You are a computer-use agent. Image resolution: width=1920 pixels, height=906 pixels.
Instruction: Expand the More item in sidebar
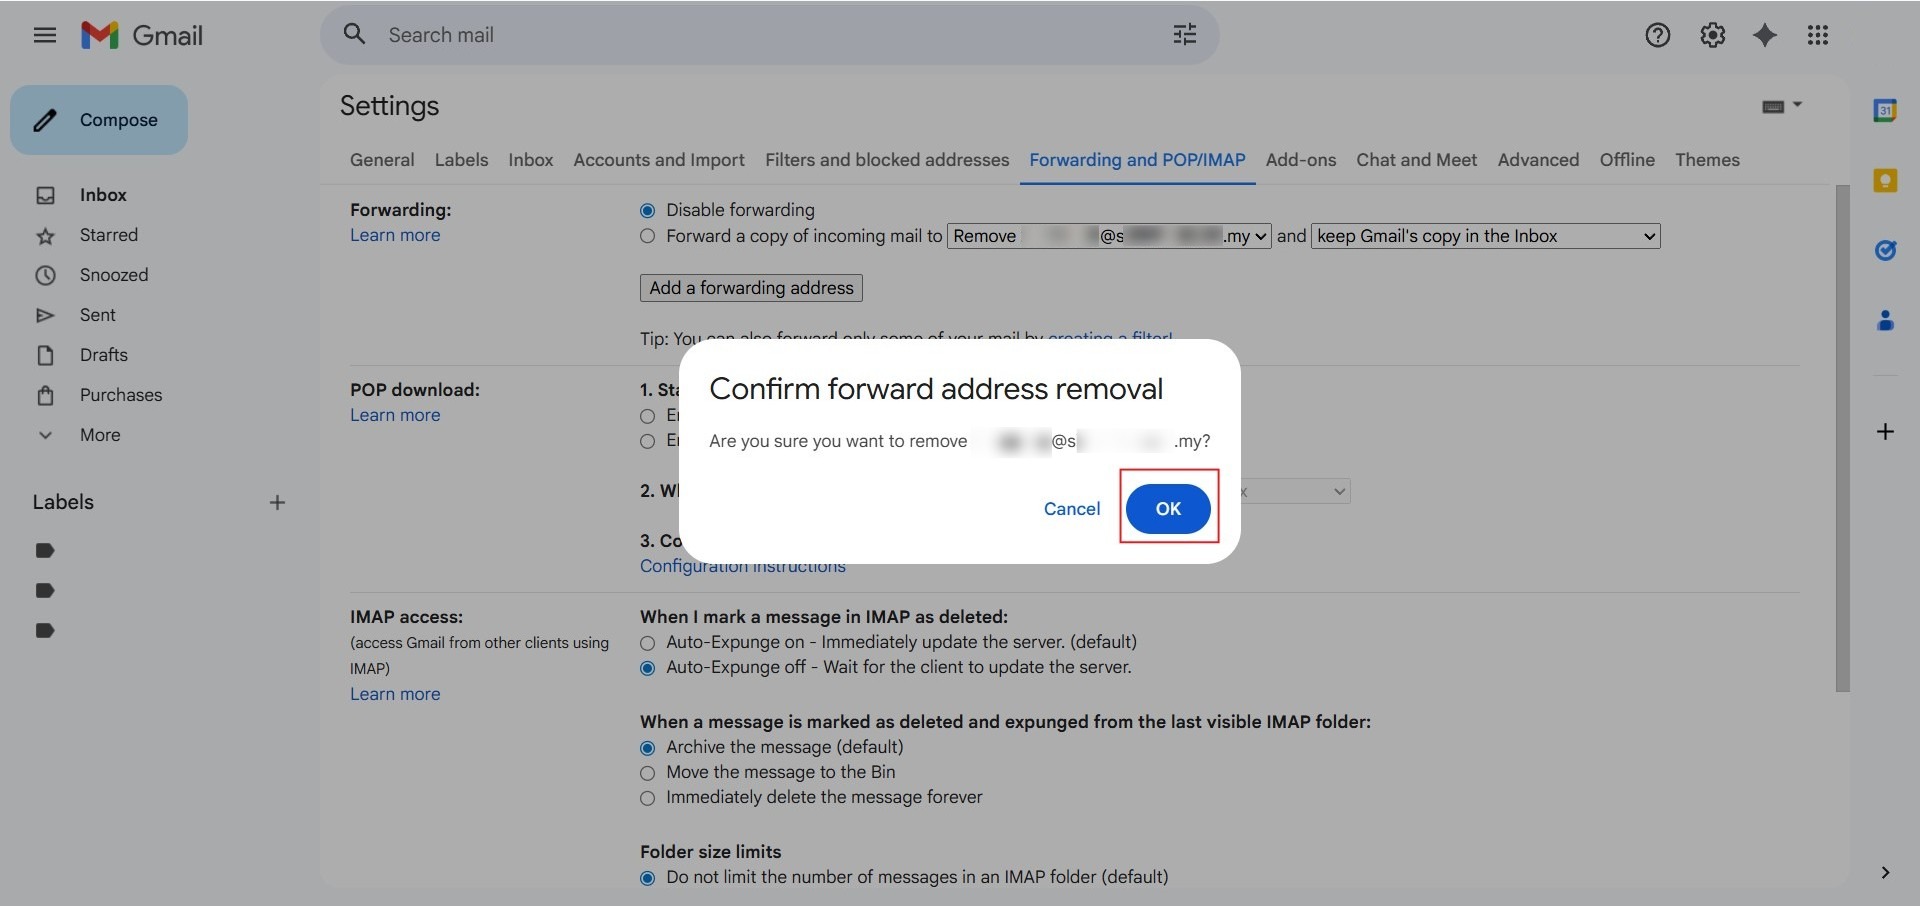[x=99, y=435]
